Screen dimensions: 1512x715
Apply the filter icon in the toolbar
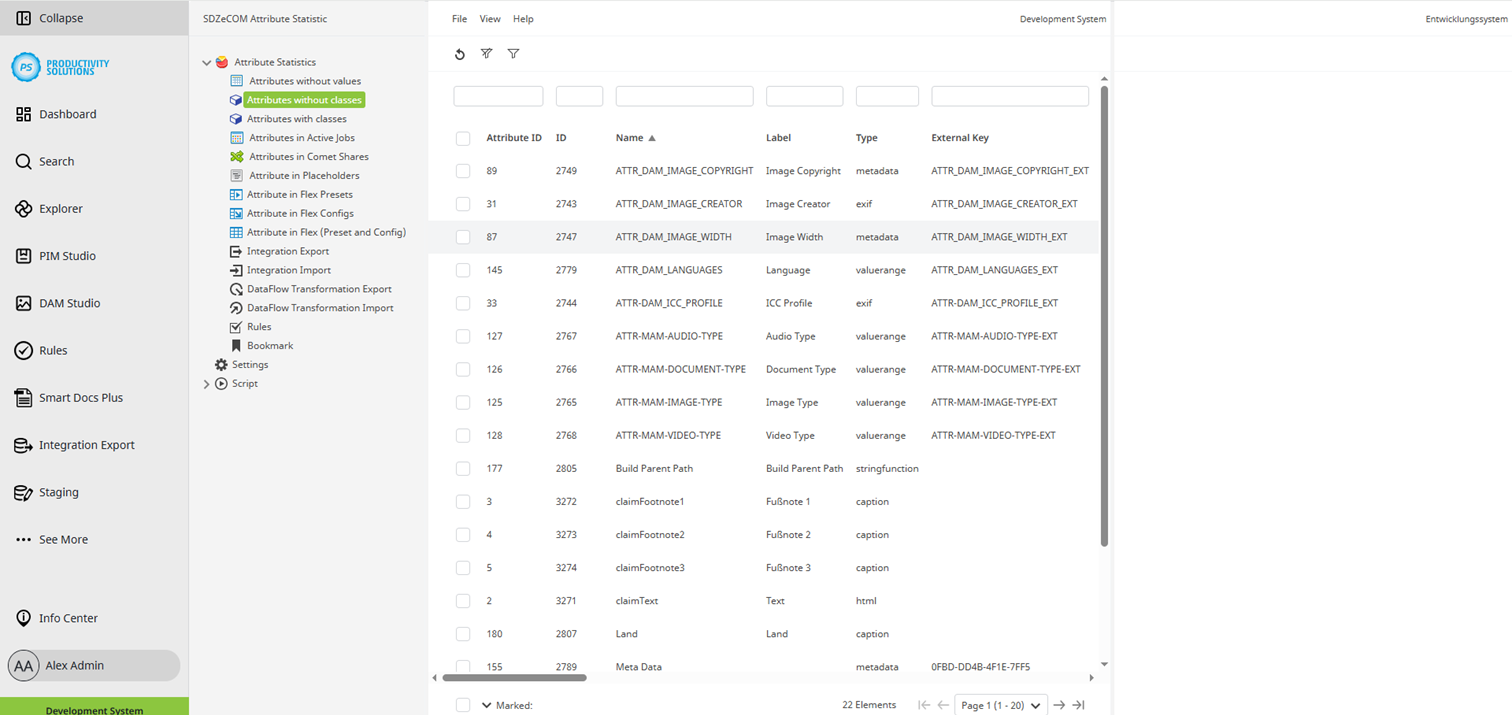pos(513,54)
